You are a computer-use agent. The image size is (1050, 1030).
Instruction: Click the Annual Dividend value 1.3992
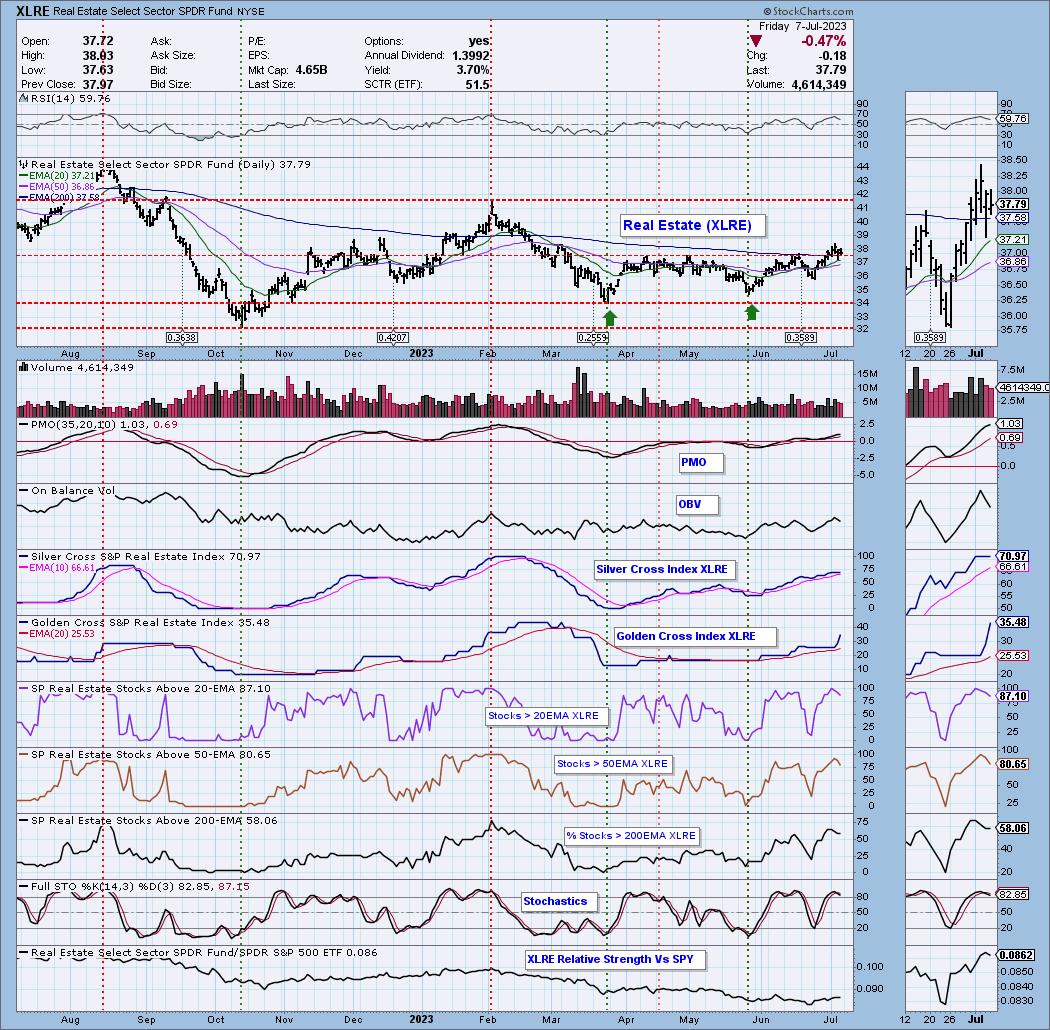pos(470,56)
